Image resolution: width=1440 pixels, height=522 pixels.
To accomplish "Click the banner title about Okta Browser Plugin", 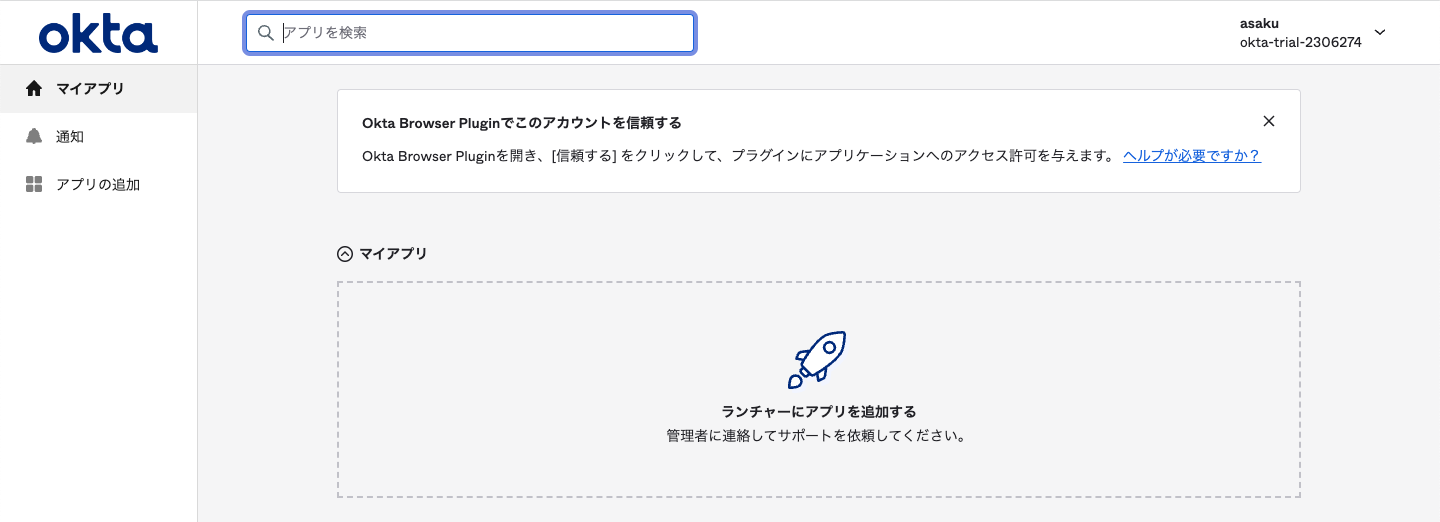I will click(521, 123).
